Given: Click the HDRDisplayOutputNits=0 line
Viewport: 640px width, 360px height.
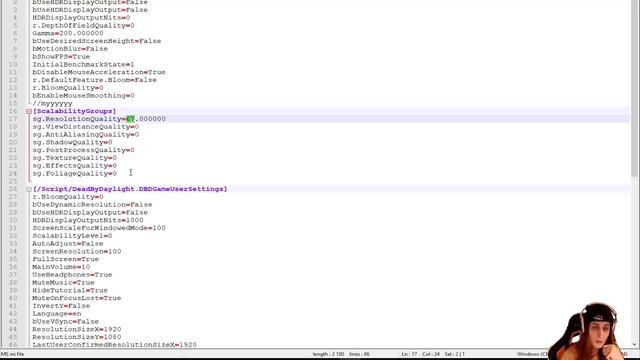Looking at the screenshot, I should pyautogui.click(x=81, y=18).
